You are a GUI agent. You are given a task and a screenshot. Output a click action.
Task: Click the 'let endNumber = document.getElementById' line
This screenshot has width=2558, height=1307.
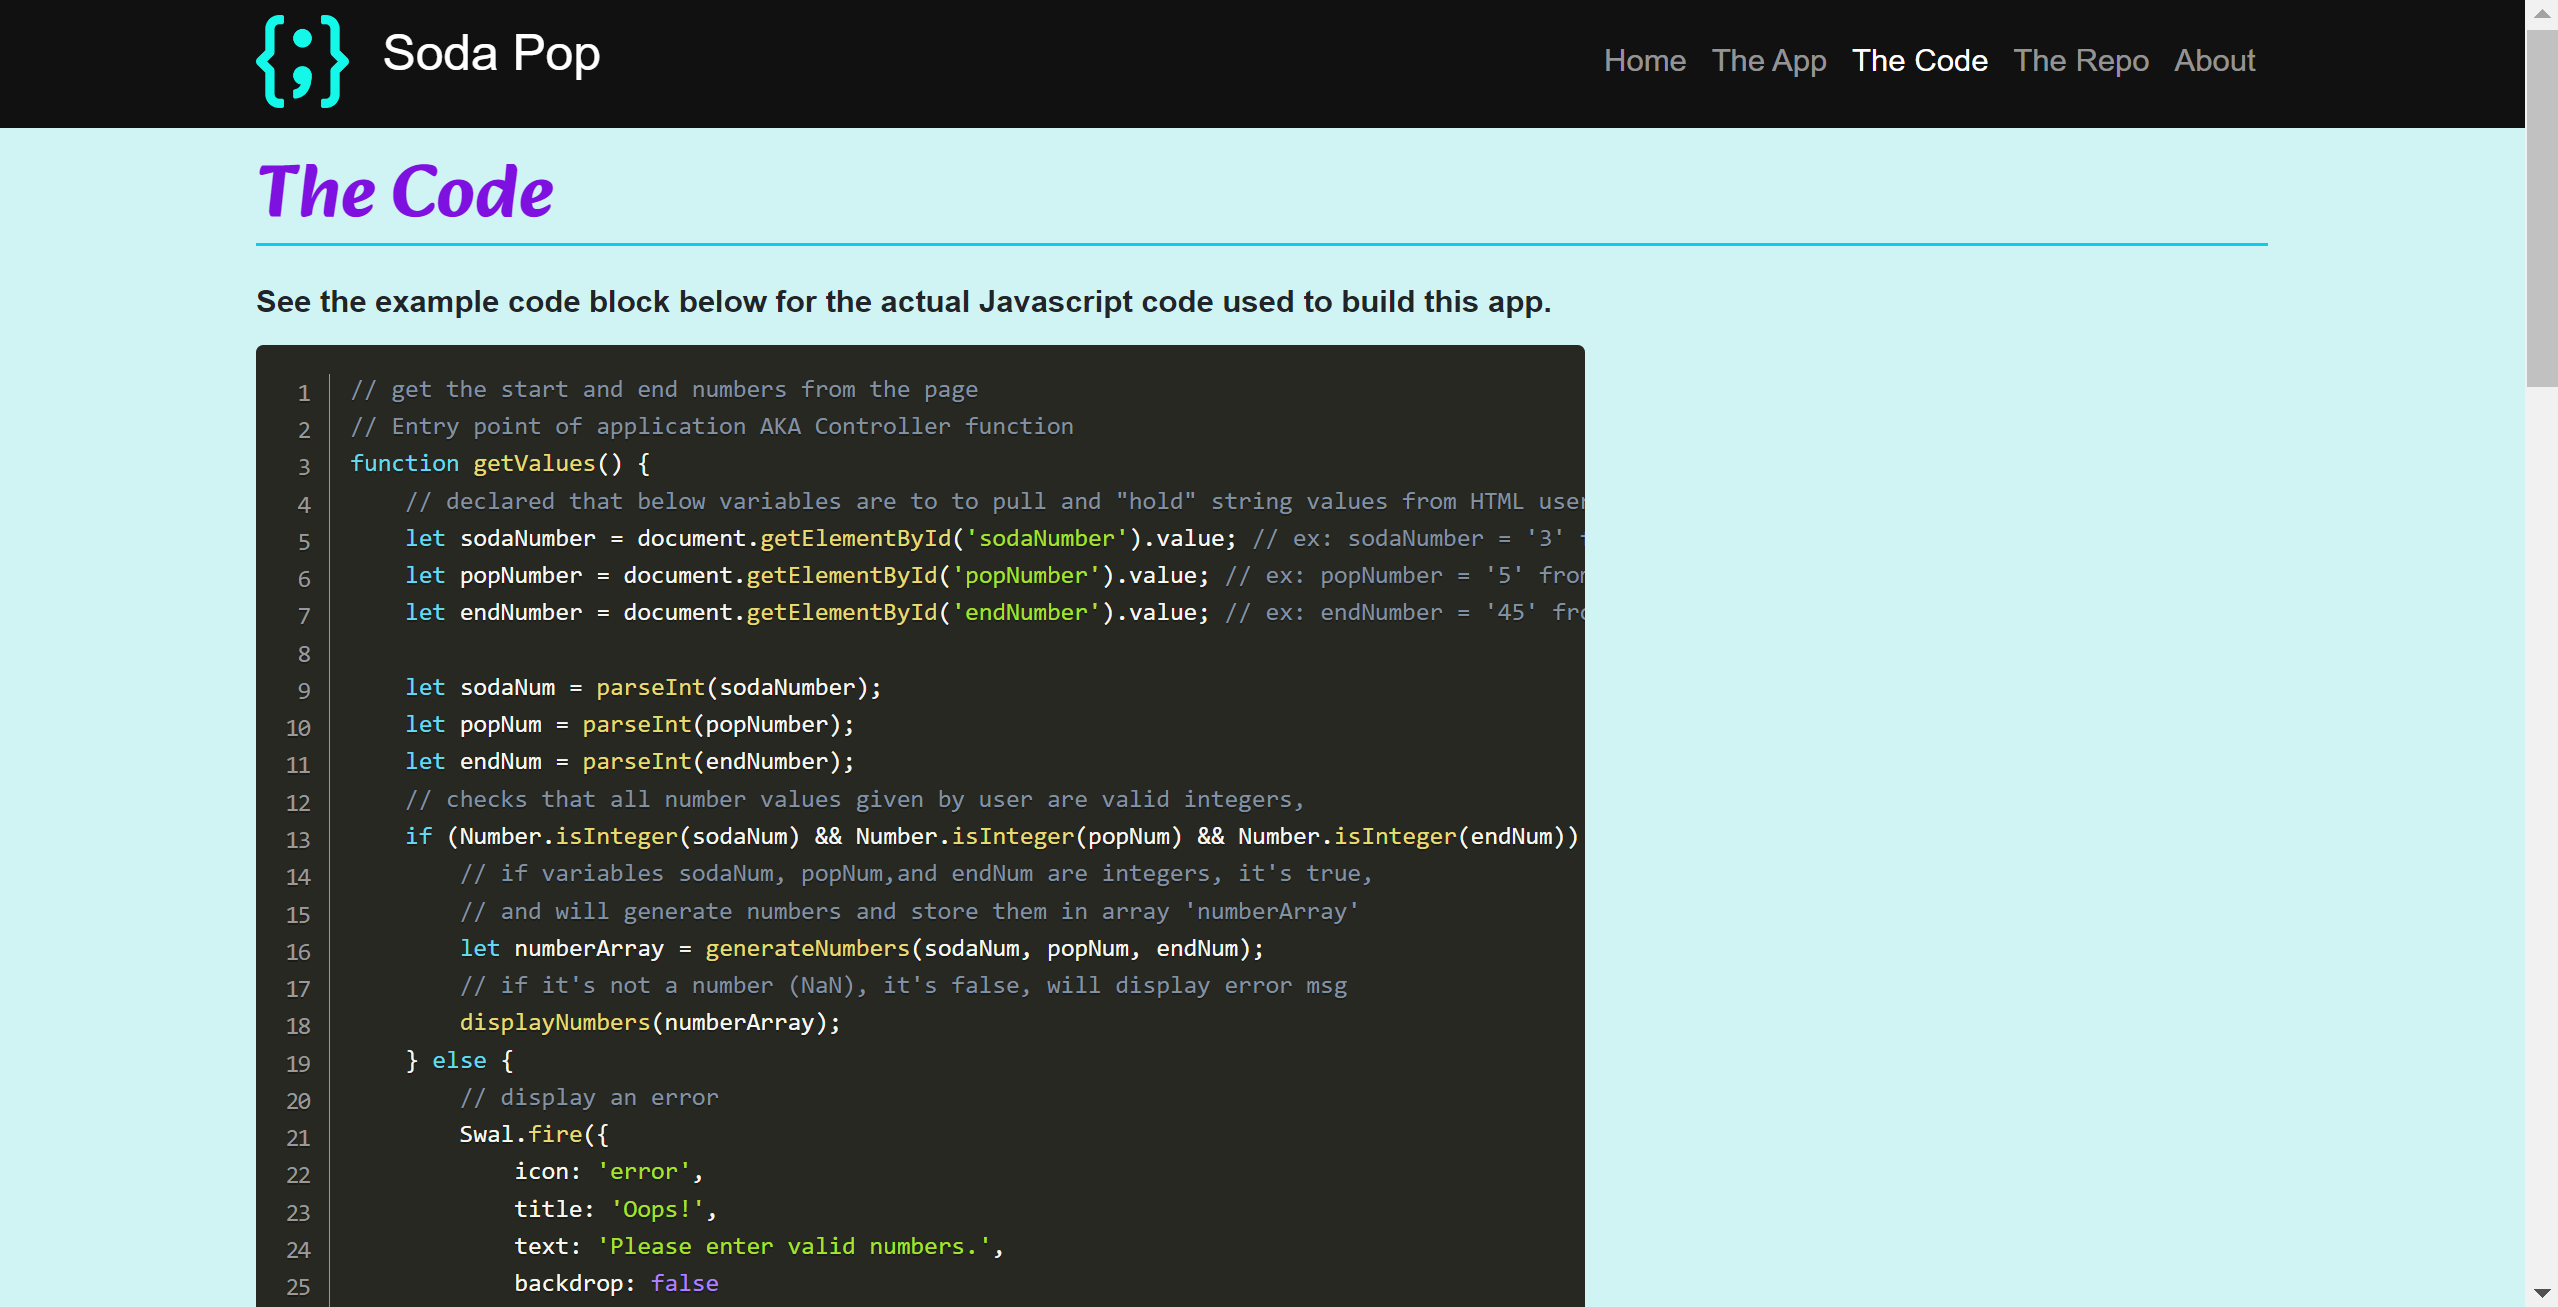pos(994,612)
